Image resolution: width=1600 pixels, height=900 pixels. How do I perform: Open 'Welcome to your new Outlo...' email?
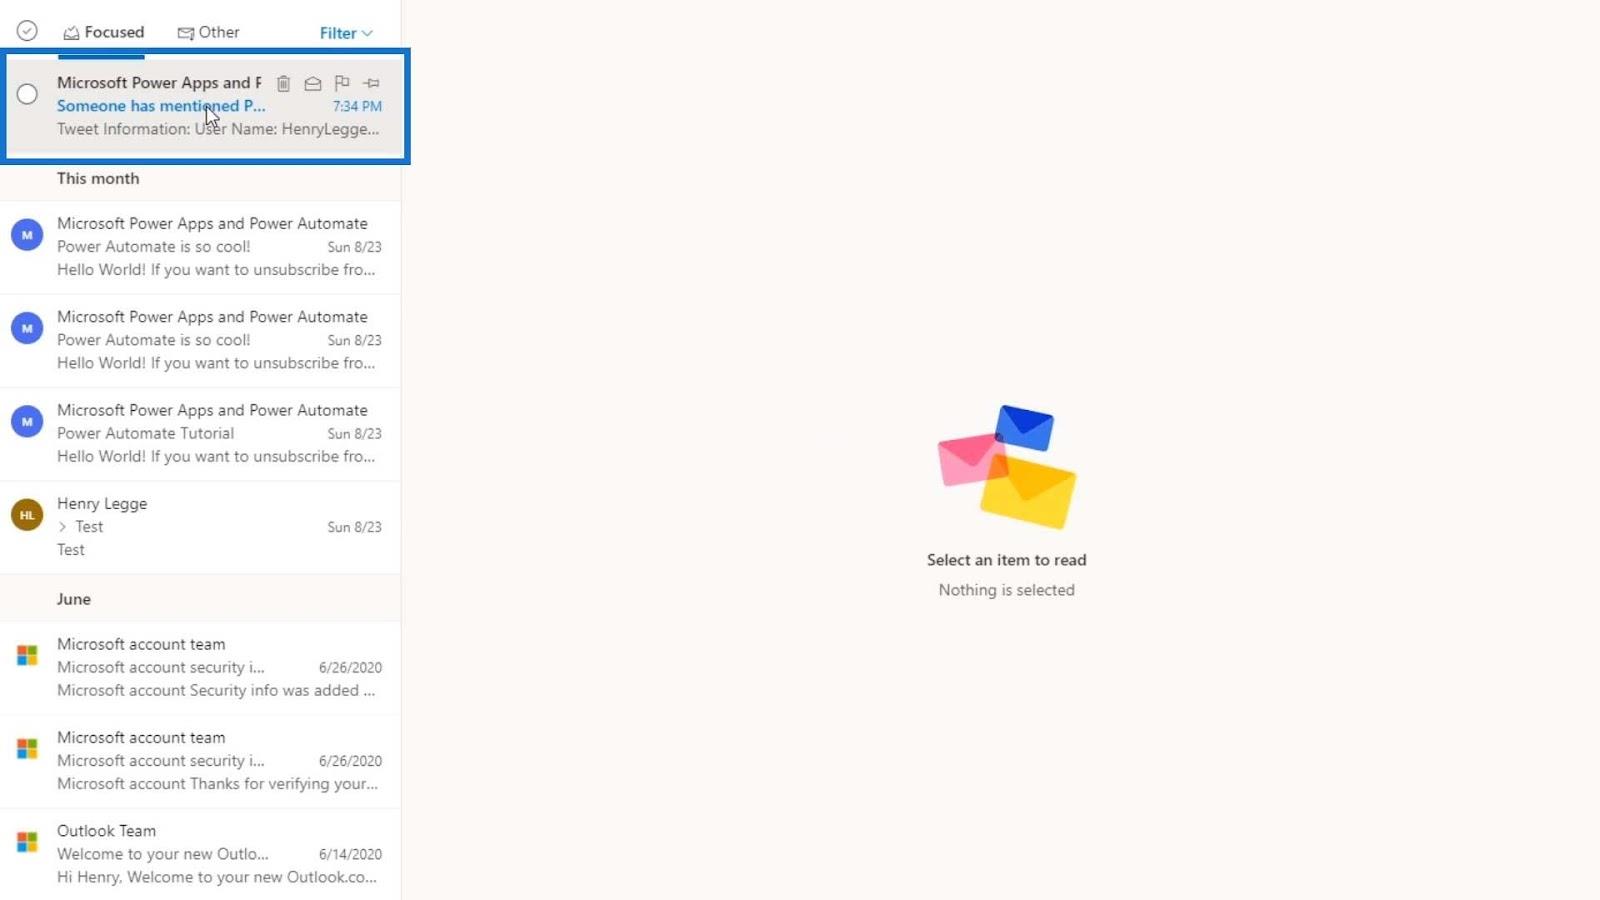200,854
